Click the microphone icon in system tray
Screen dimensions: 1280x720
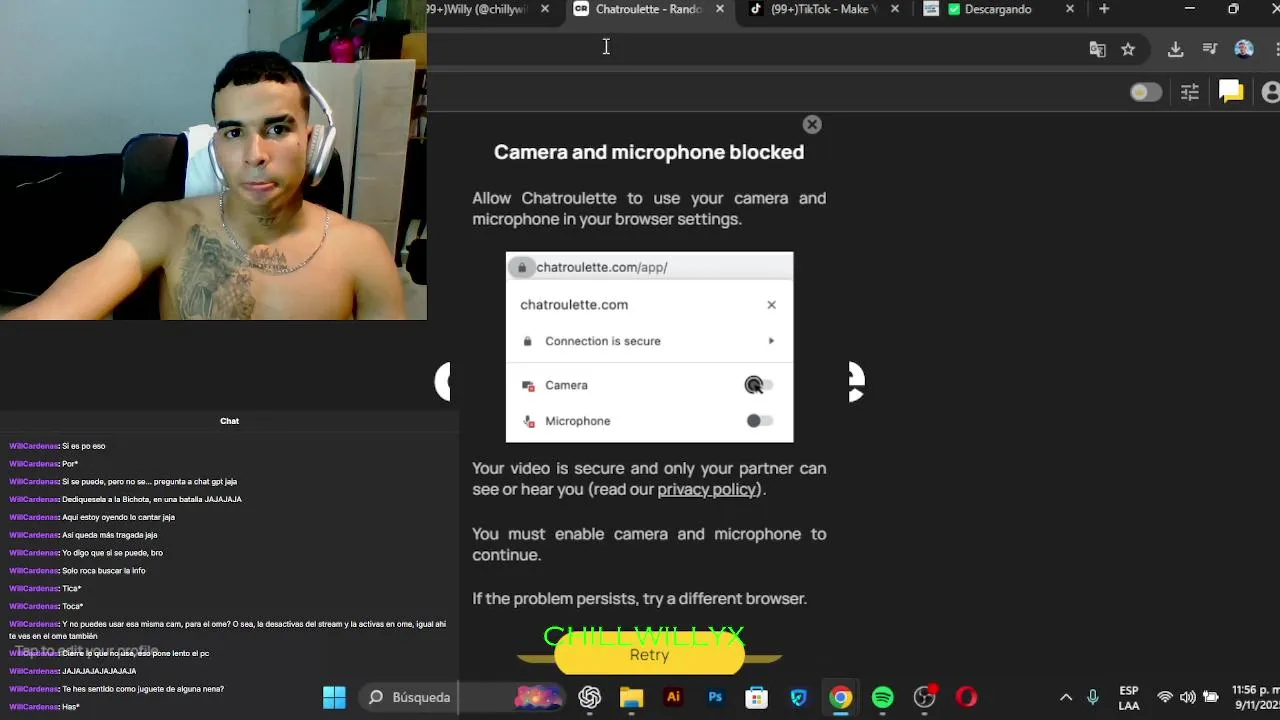1093,697
